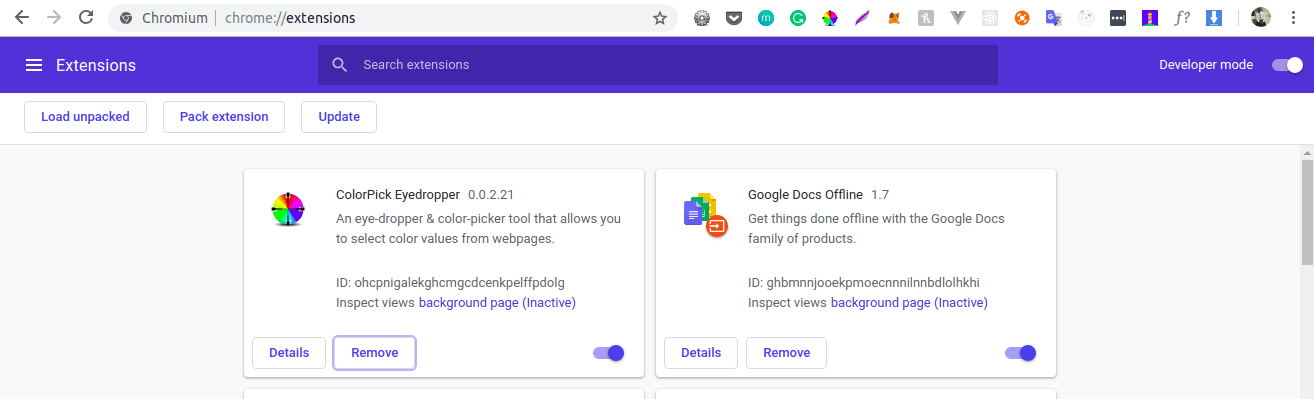Viewport: 1314px width, 399px height.
Task: Click the purple feather extension icon
Action: point(862,18)
